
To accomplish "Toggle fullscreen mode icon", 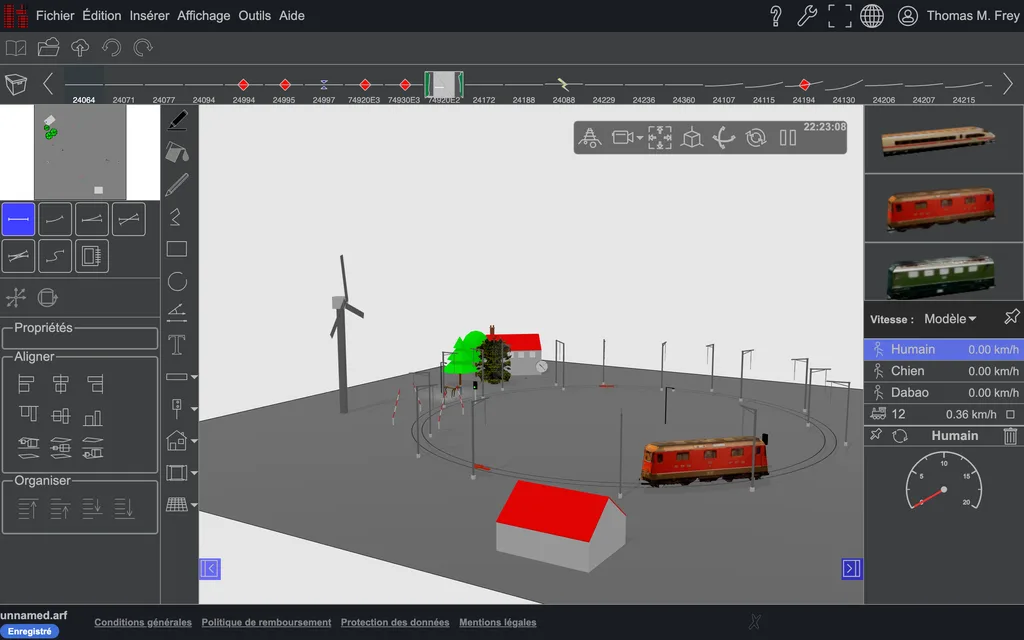I will (839, 16).
